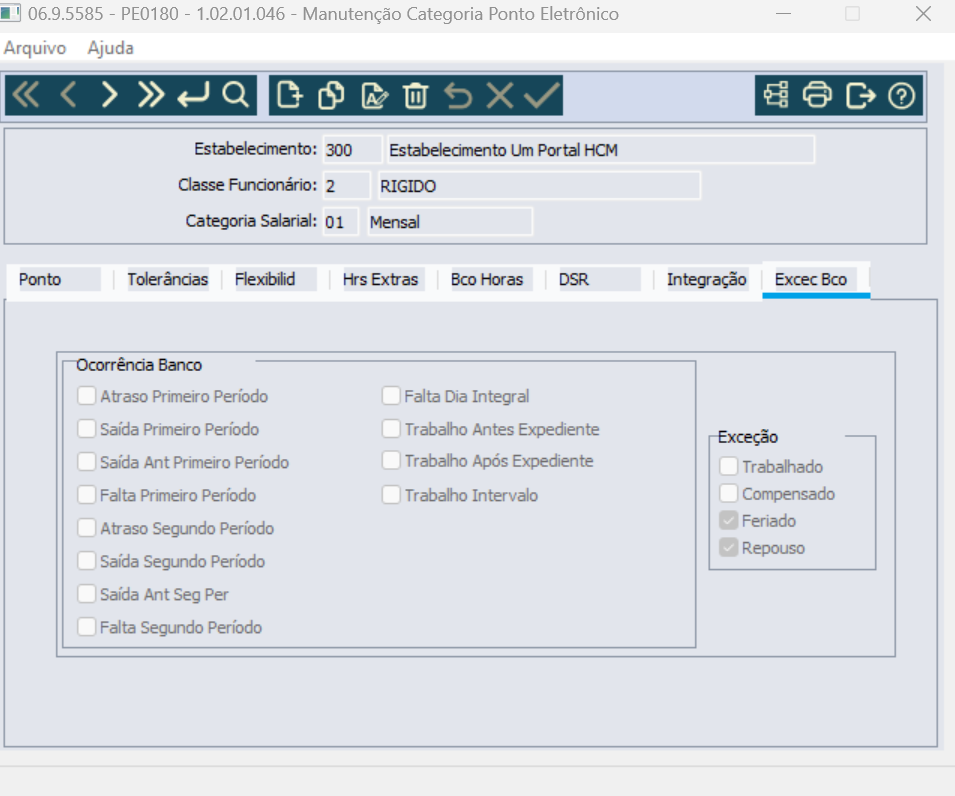The width and height of the screenshot is (955, 796).
Task: Click the Mensal description field
Action: 450,222
